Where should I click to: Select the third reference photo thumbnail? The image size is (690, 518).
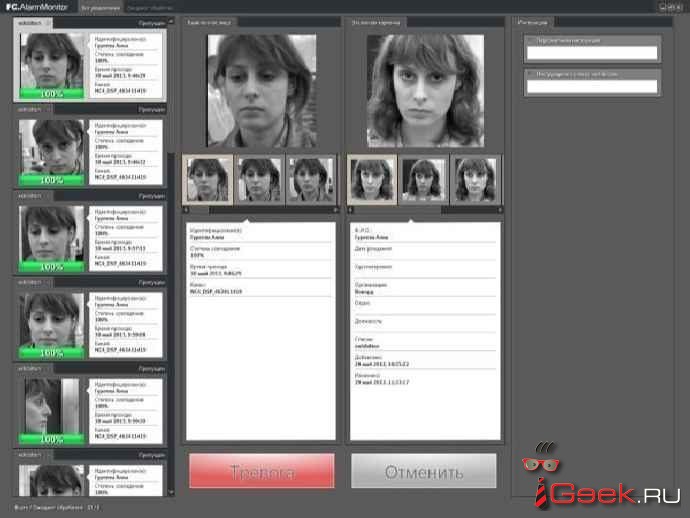(x=475, y=180)
